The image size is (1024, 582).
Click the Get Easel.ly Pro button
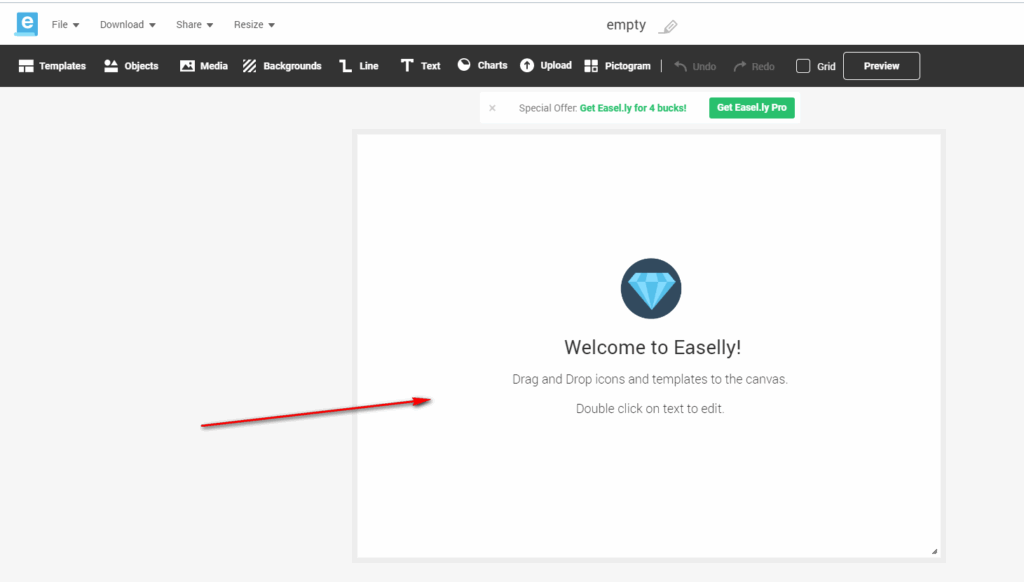coord(751,108)
